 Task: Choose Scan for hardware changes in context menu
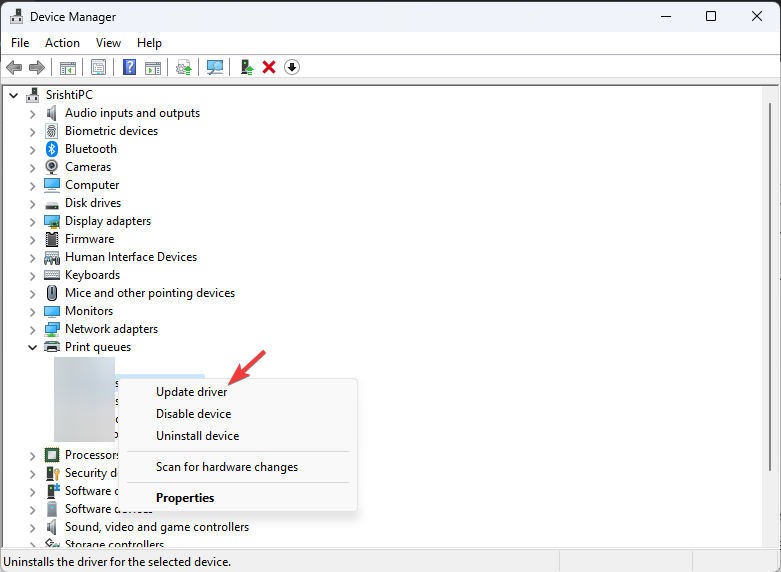pyautogui.click(x=238, y=467)
